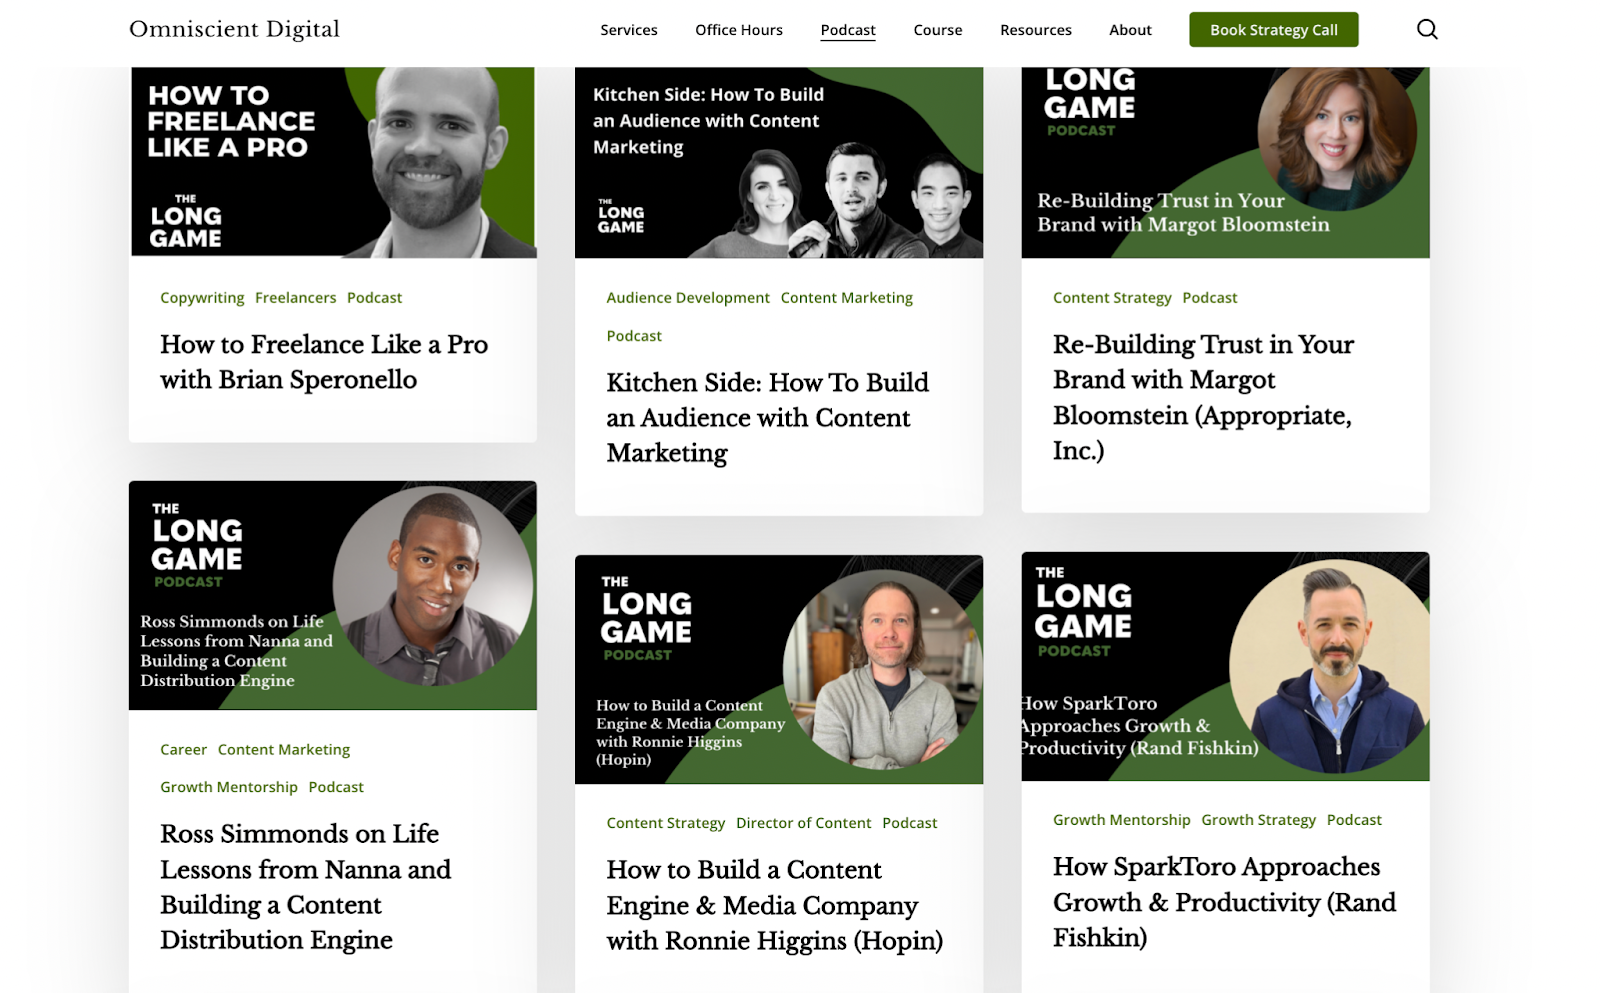Image resolution: width=1600 pixels, height=993 pixels.
Task: Go to Office Hours page
Action: pos(739,30)
